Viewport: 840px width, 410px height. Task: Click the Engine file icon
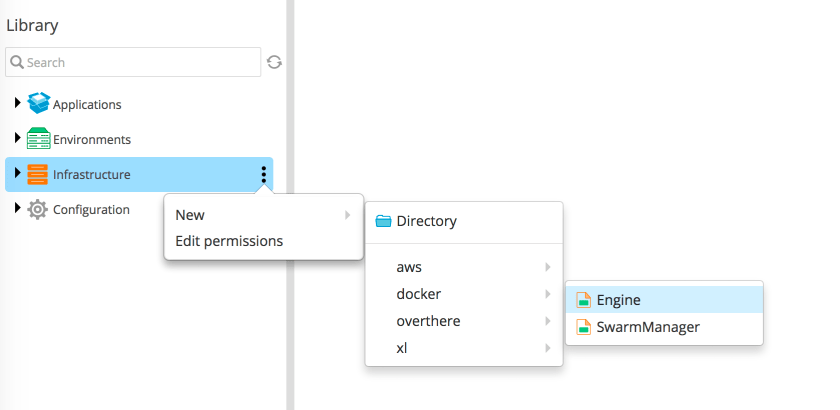[582, 300]
